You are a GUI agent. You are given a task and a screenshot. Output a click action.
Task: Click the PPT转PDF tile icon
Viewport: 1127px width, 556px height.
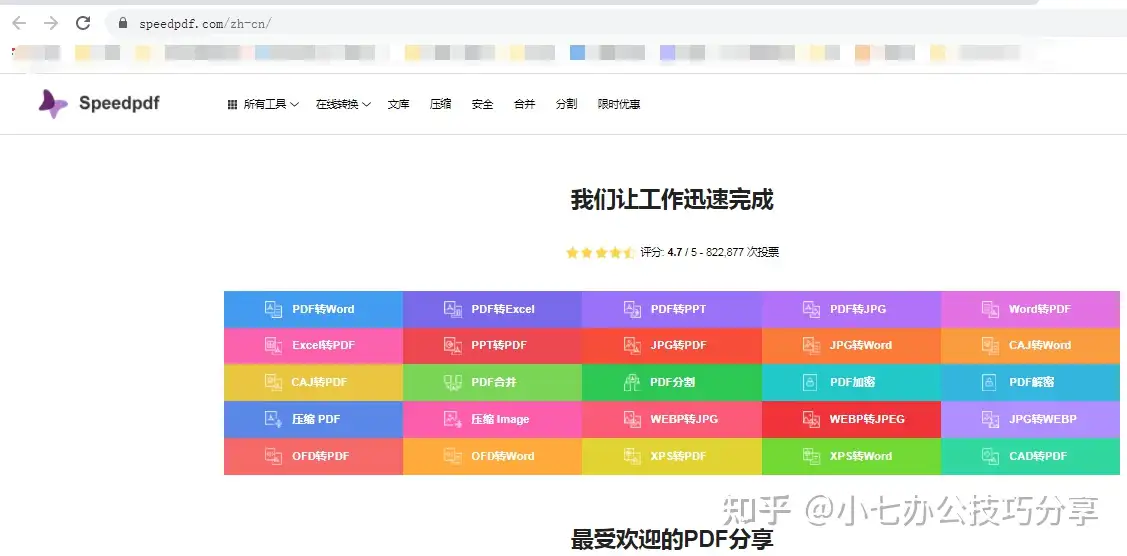click(453, 346)
